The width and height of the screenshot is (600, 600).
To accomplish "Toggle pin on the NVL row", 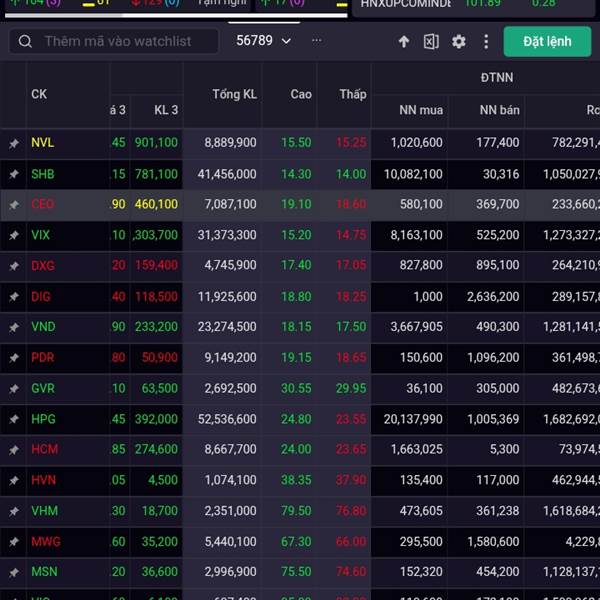I will pos(14,143).
